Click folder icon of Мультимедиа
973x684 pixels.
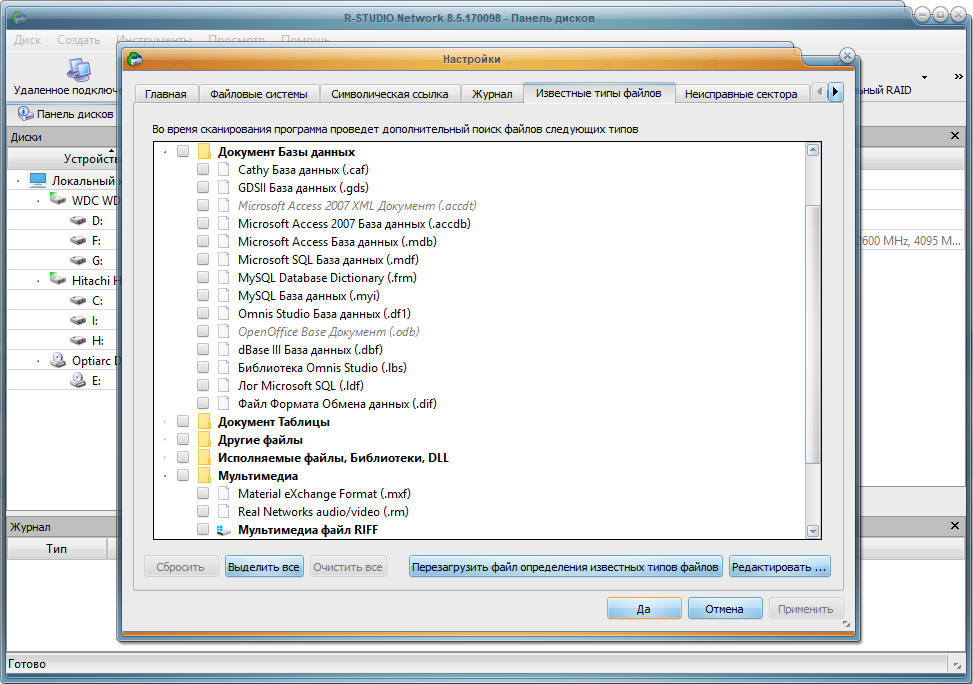pyautogui.click(x=204, y=475)
